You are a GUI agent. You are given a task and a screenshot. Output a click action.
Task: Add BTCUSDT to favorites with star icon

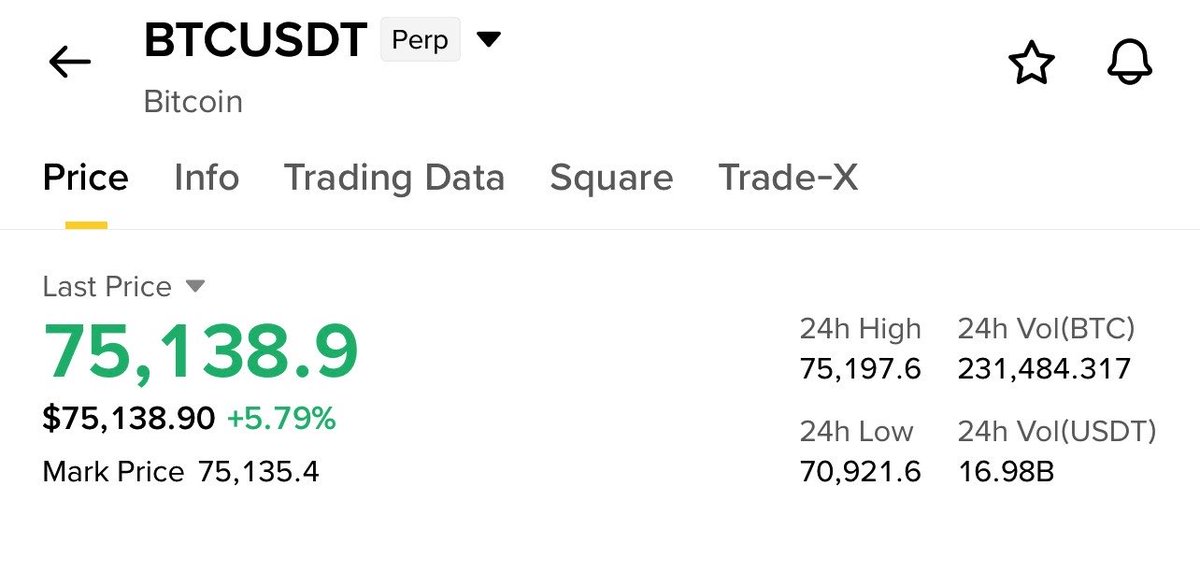[x=1031, y=64]
